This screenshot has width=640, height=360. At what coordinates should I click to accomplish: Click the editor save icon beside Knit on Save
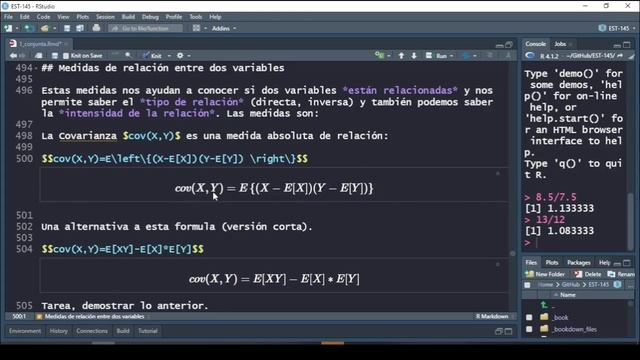pos(55,56)
